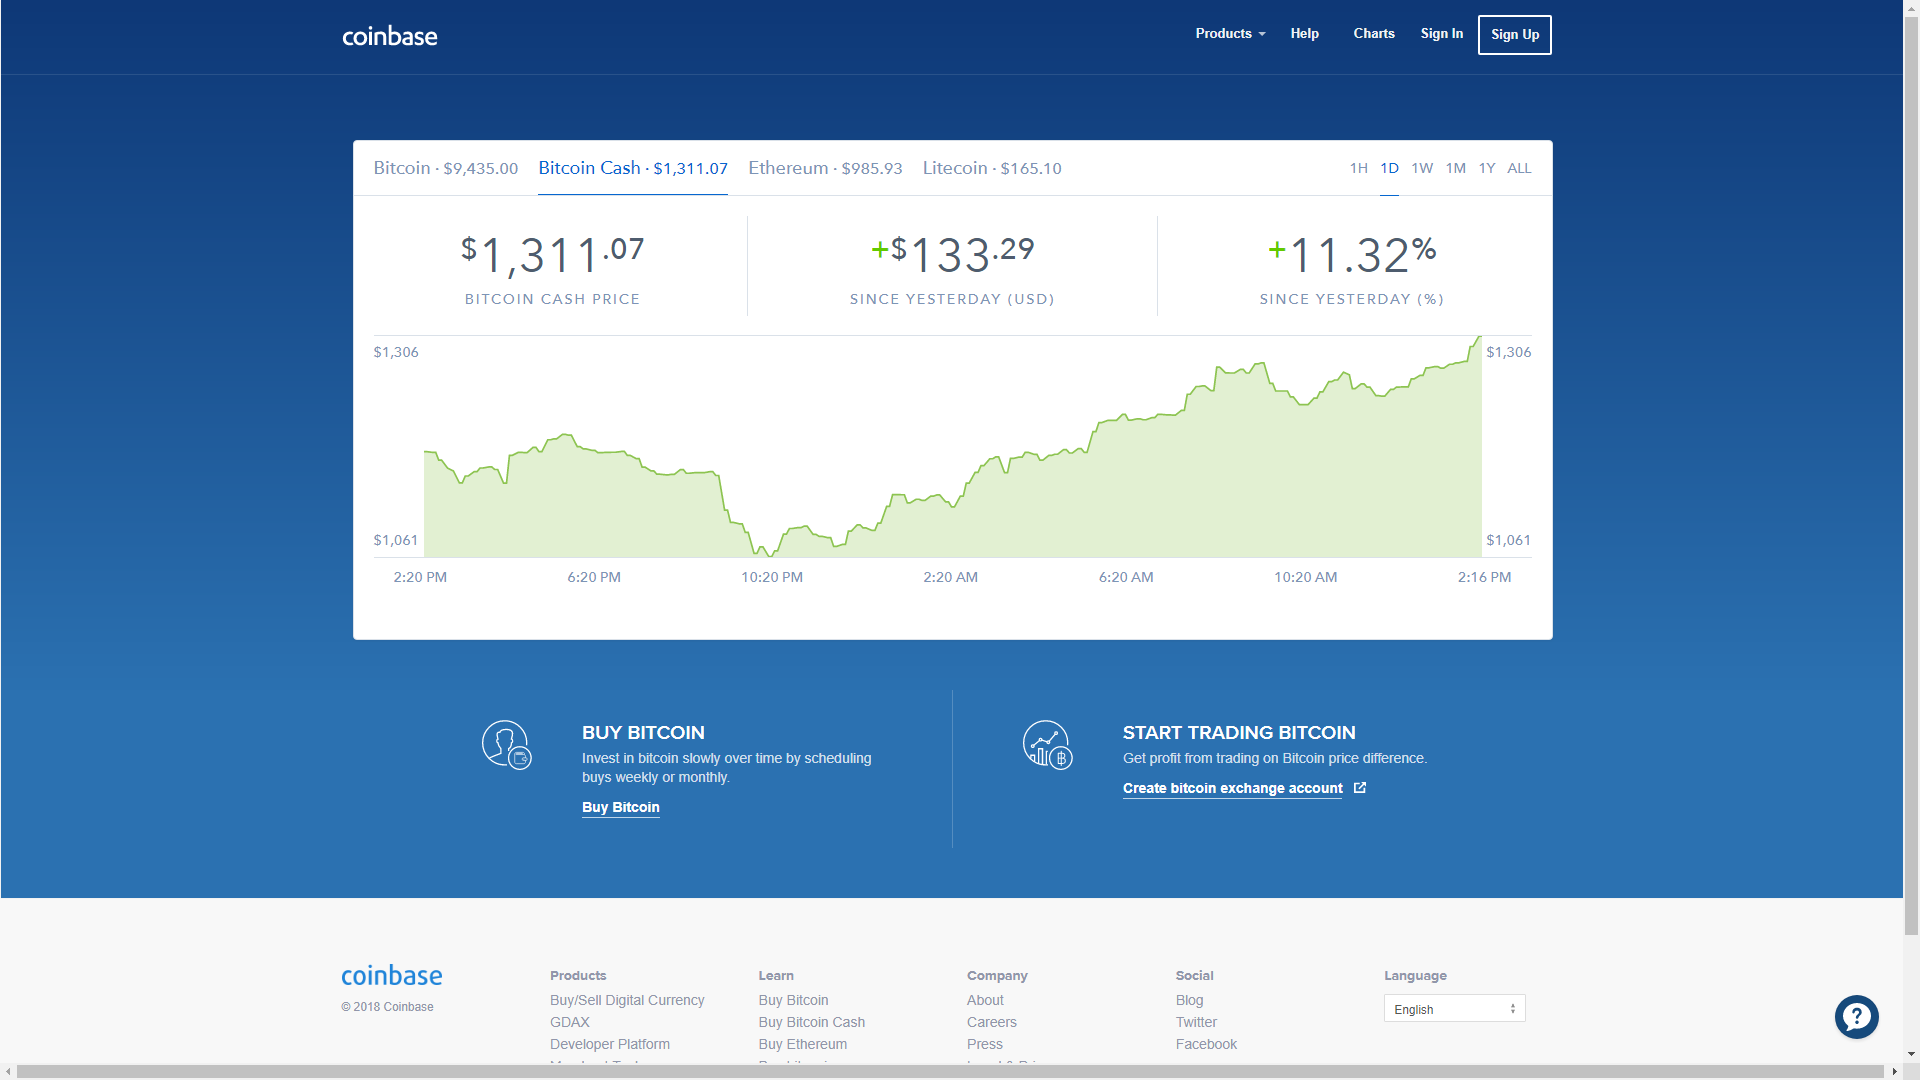Click the +11.32% change value
The height and width of the screenshot is (1080, 1920).
tap(1352, 255)
